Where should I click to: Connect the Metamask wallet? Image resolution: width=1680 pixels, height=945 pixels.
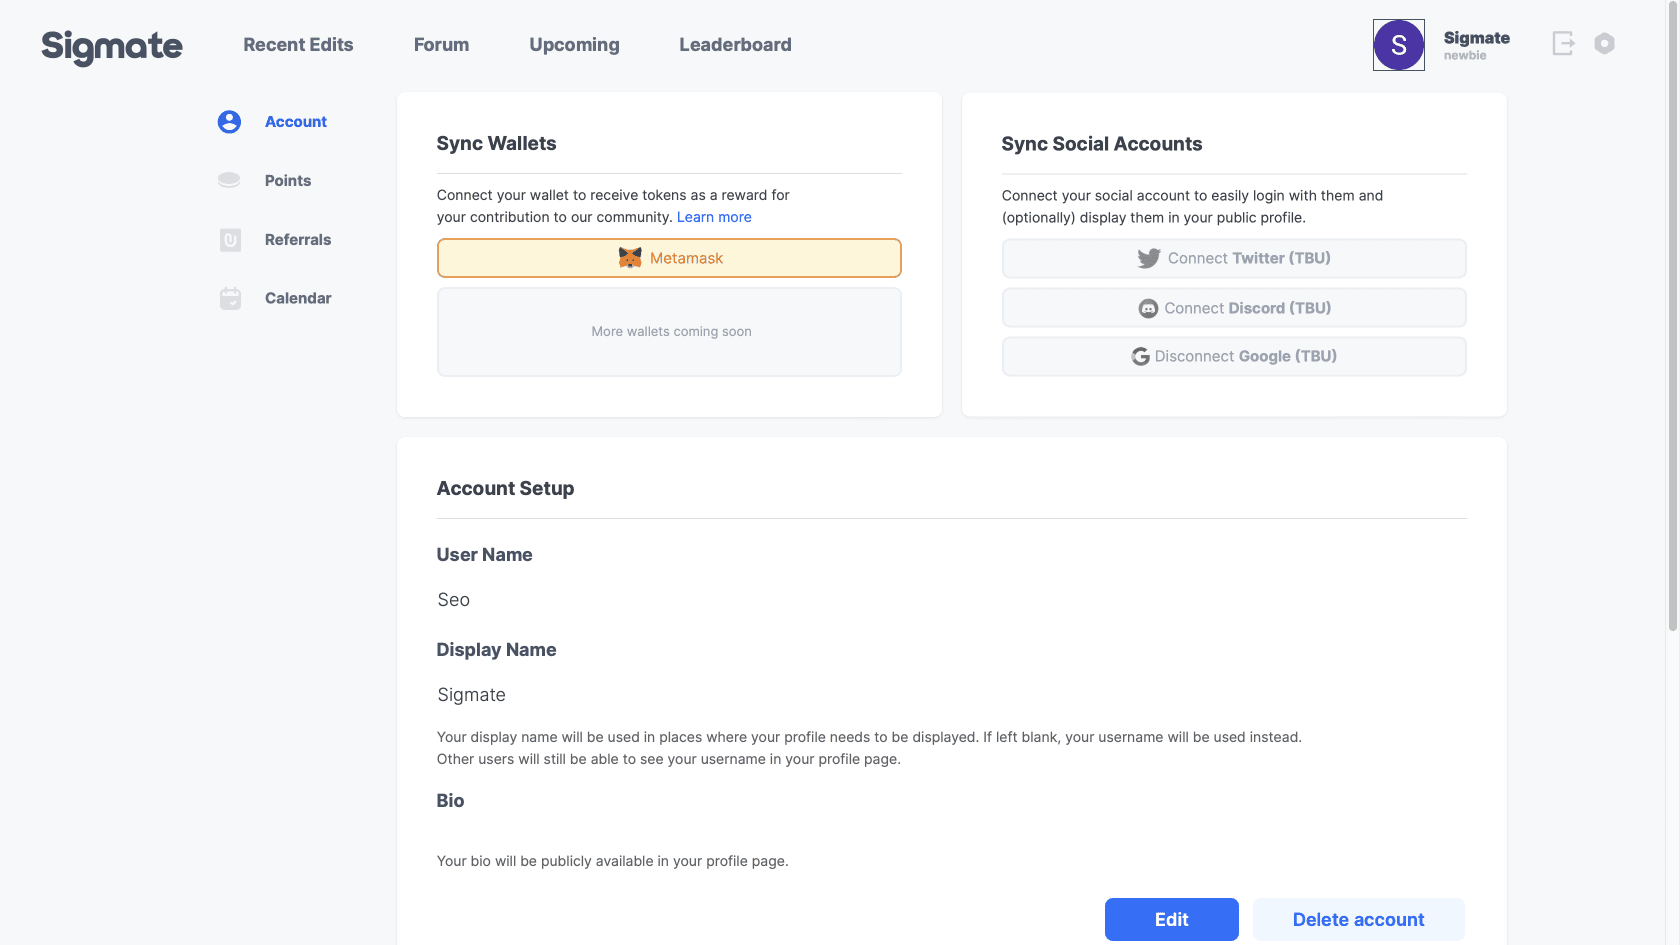(669, 258)
